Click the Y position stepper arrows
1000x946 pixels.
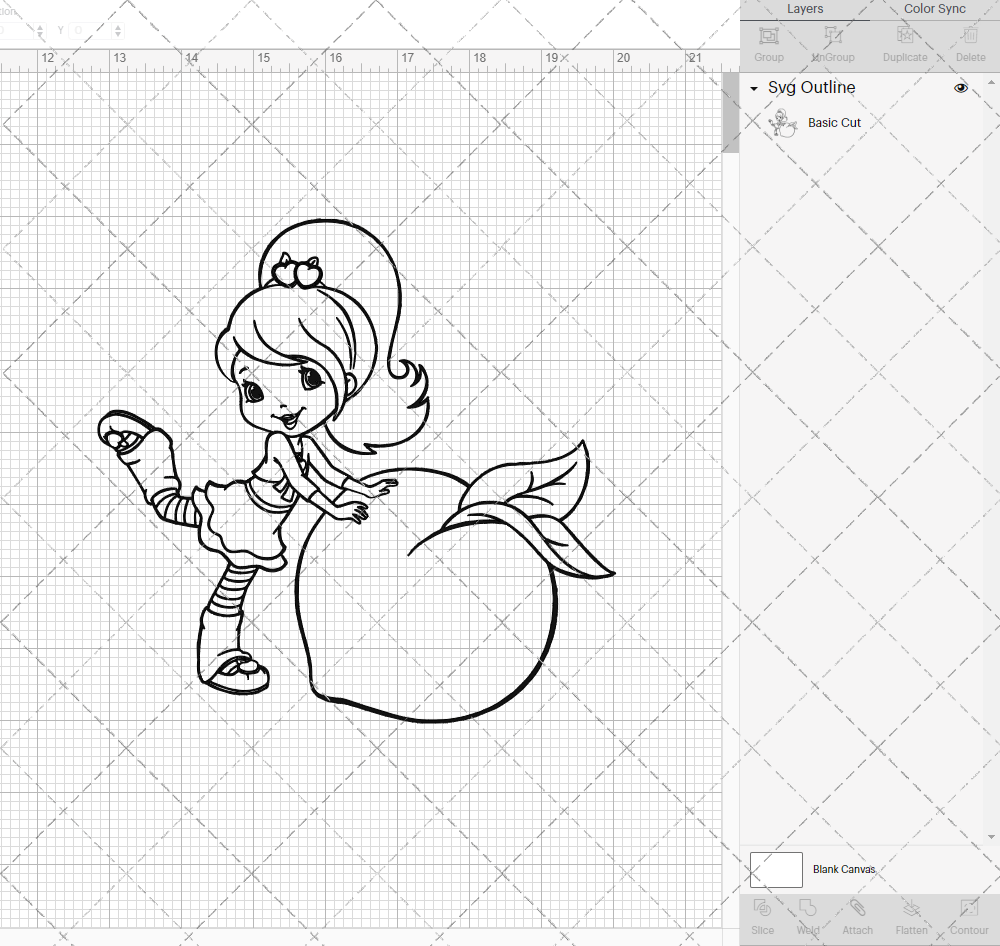(x=118, y=30)
